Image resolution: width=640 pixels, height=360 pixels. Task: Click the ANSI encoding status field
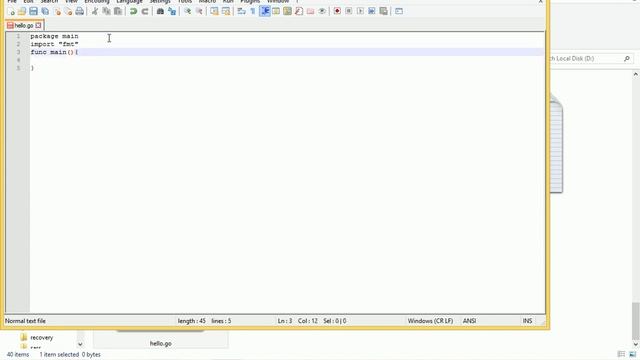coord(469,321)
